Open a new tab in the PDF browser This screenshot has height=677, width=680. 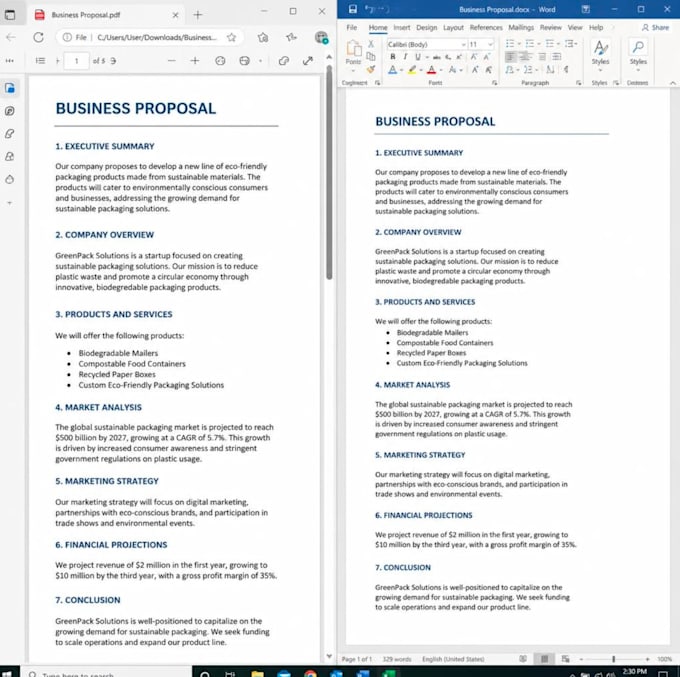[x=198, y=15]
